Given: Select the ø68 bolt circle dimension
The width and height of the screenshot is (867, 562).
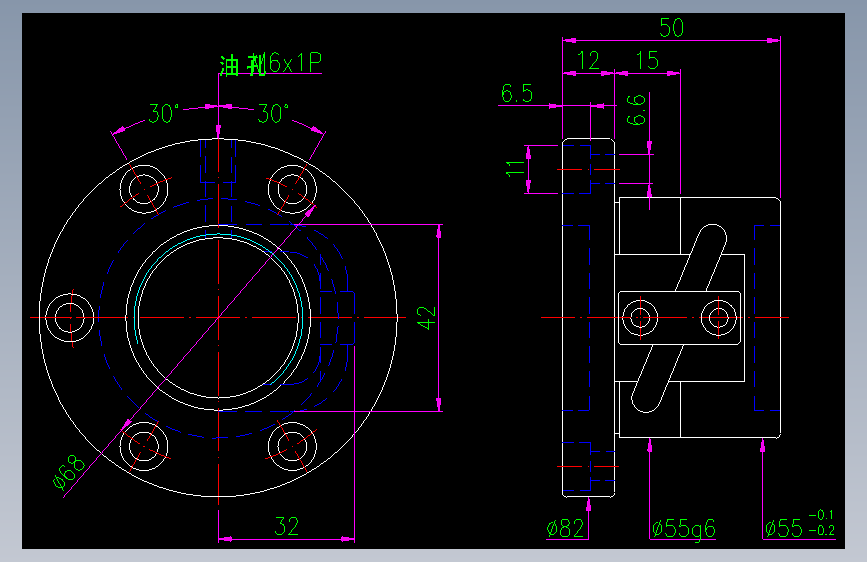Looking at the screenshot, I should 69,473.
